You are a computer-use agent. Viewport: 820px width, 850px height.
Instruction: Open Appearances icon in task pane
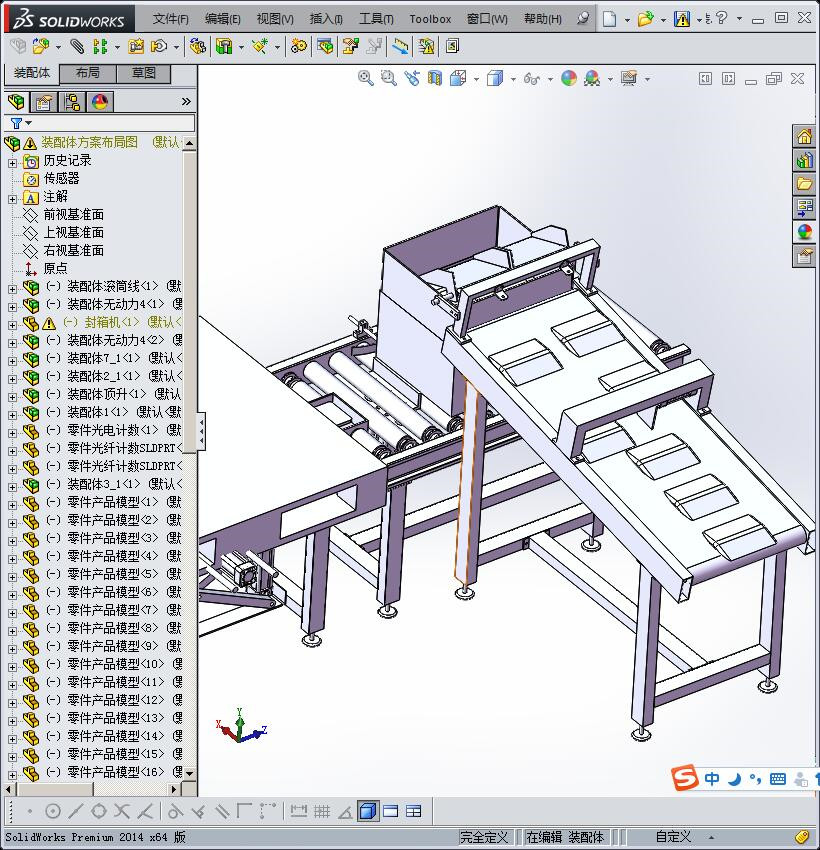804,231
